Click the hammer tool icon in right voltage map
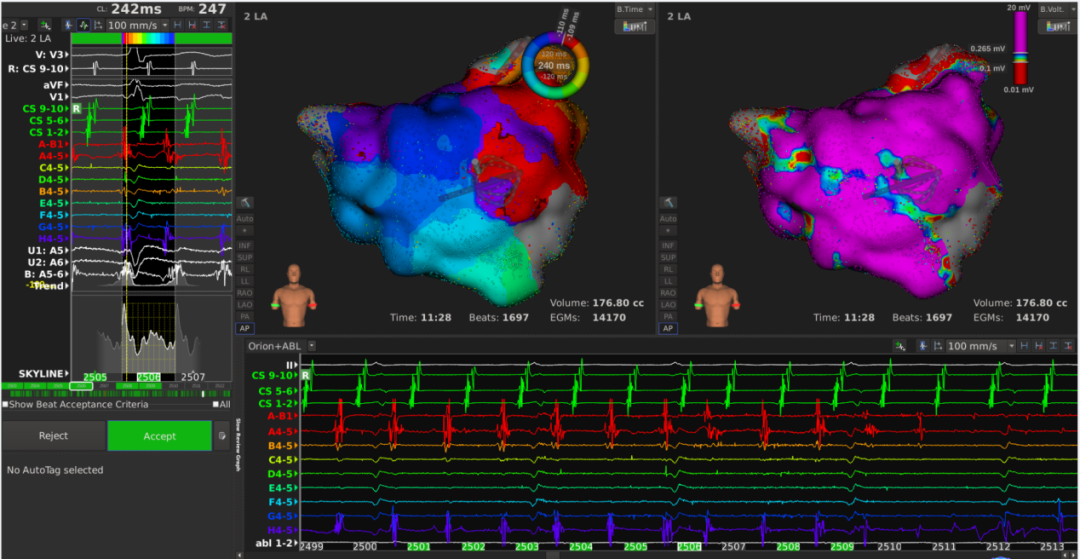Screen dimensions: 1080x559 coord(668,203)
